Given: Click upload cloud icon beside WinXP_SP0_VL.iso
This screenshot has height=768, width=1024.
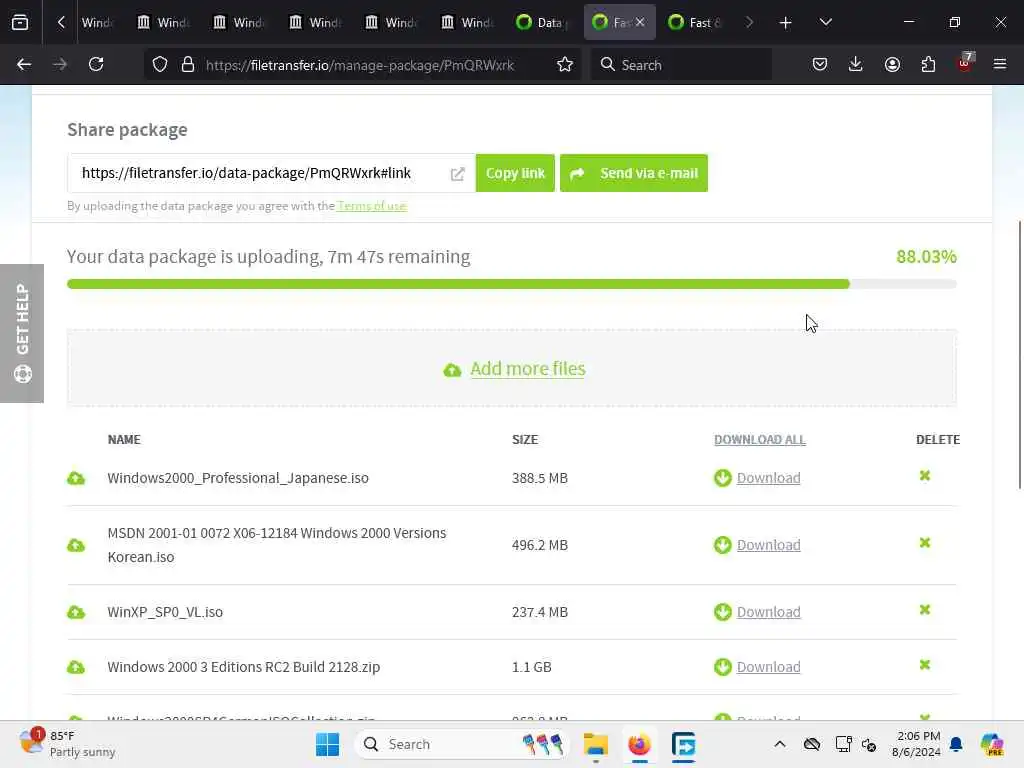Looking at the screenshot, I should [76, 612].
